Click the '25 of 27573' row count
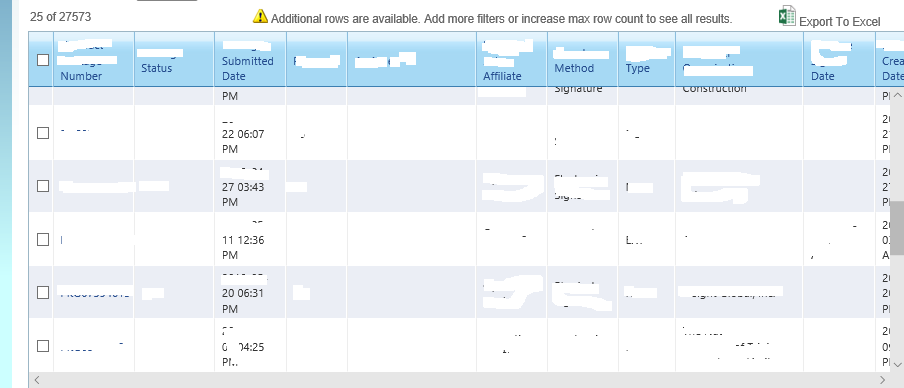This screenshot has height=388, width=904. tap(61, 17)
